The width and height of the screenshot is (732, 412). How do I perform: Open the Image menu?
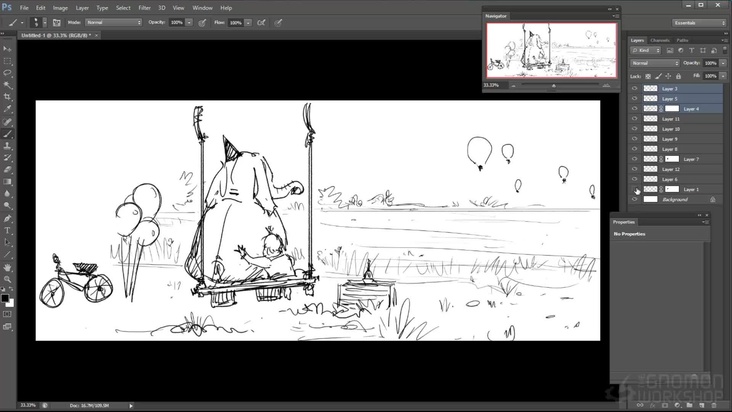click(x=60, y=8)
